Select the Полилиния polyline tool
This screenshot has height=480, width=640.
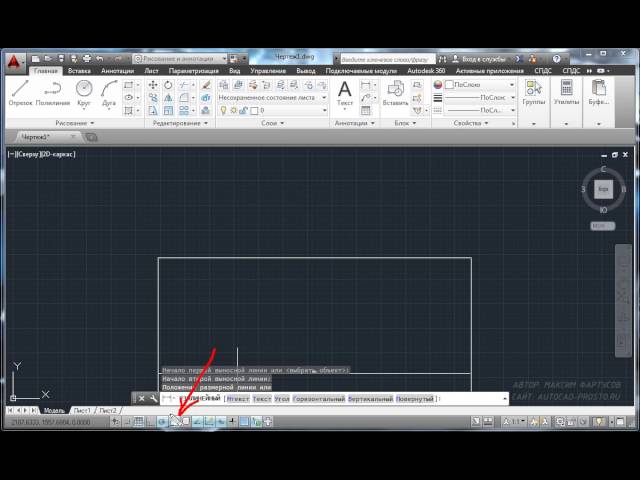point(53,93)
